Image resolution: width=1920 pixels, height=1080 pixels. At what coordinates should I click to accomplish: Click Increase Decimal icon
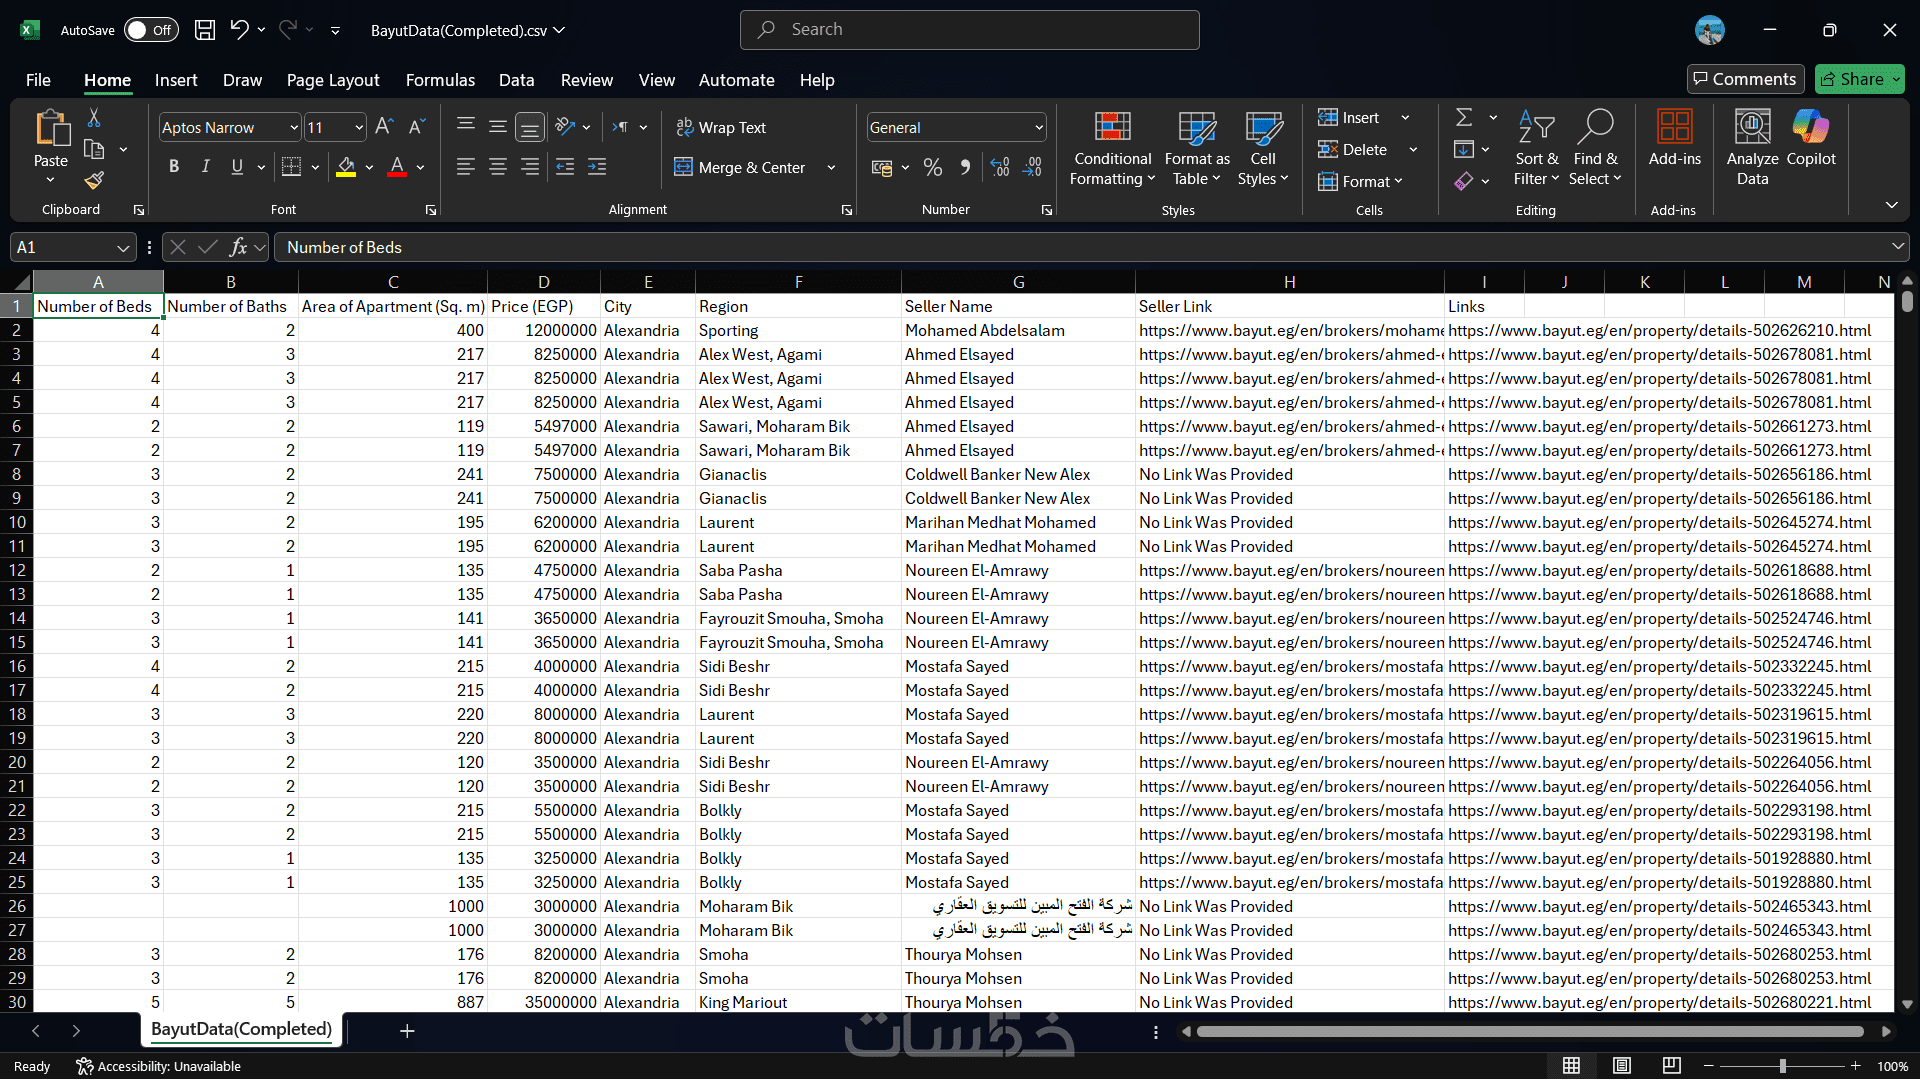pos(1000,167)
